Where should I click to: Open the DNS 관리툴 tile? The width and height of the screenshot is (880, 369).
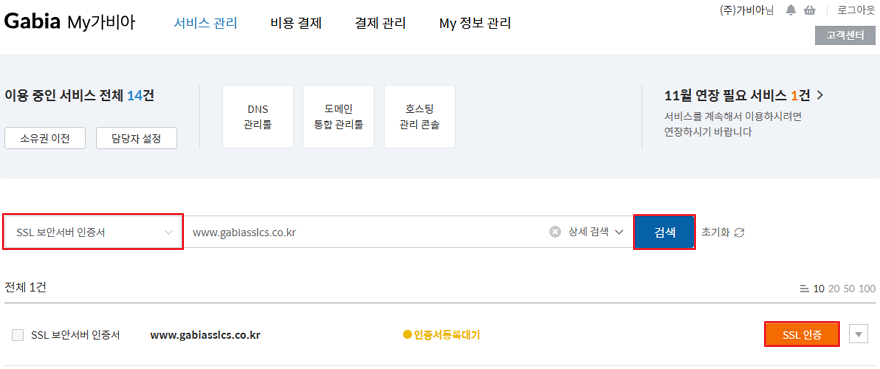click(x=258, y=117)
